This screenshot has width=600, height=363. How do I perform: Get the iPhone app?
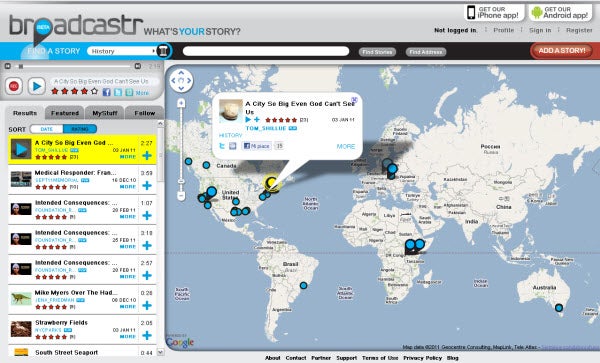493,13
